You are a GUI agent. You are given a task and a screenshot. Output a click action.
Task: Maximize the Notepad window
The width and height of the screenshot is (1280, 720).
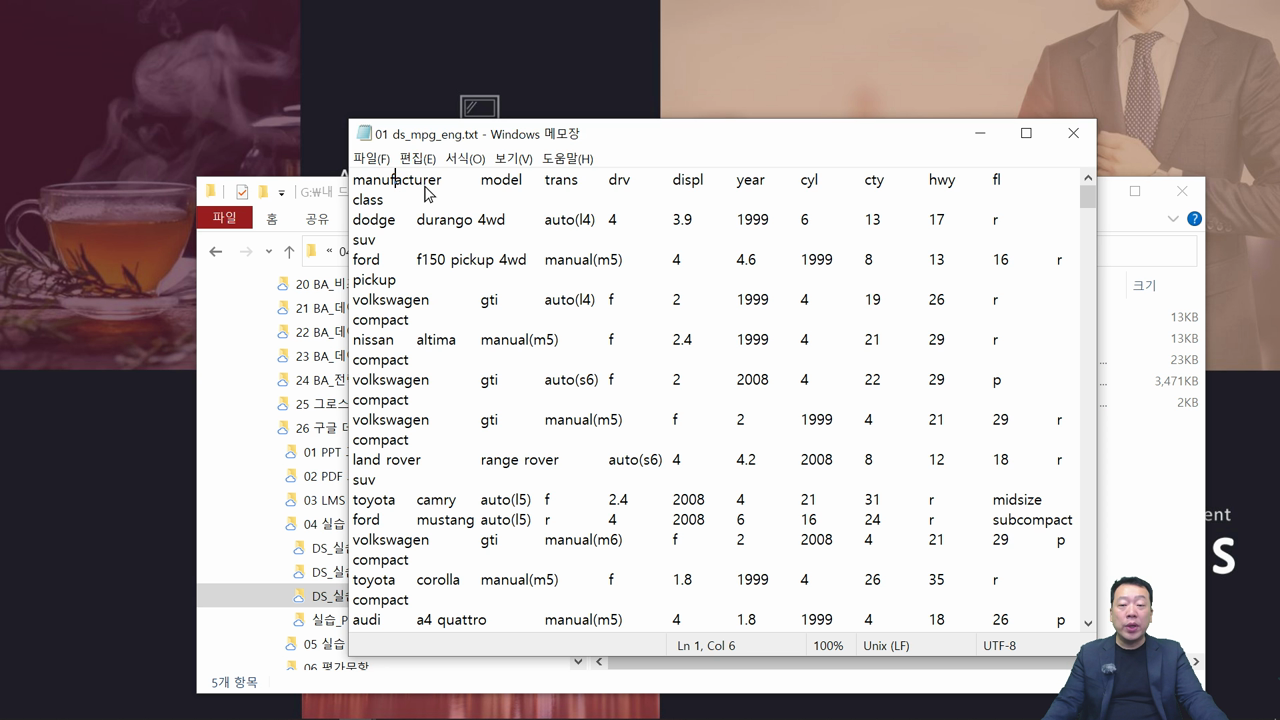(1026, 133)
